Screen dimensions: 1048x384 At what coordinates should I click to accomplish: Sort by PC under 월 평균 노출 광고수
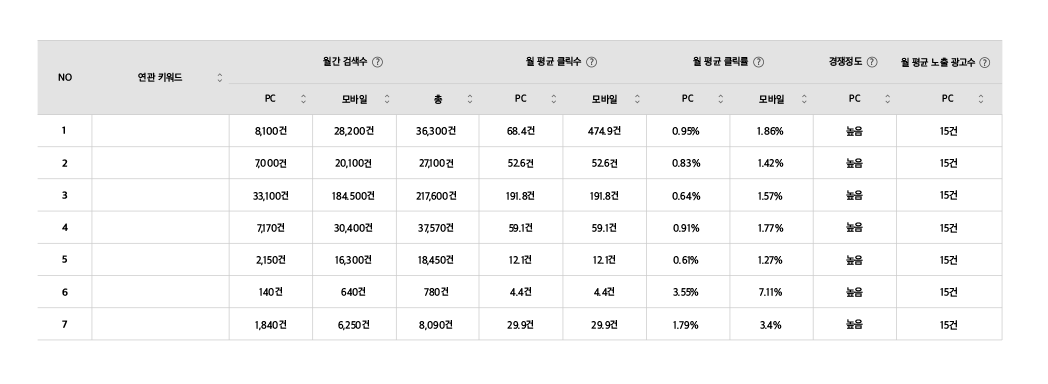click(x=980, y=100)
